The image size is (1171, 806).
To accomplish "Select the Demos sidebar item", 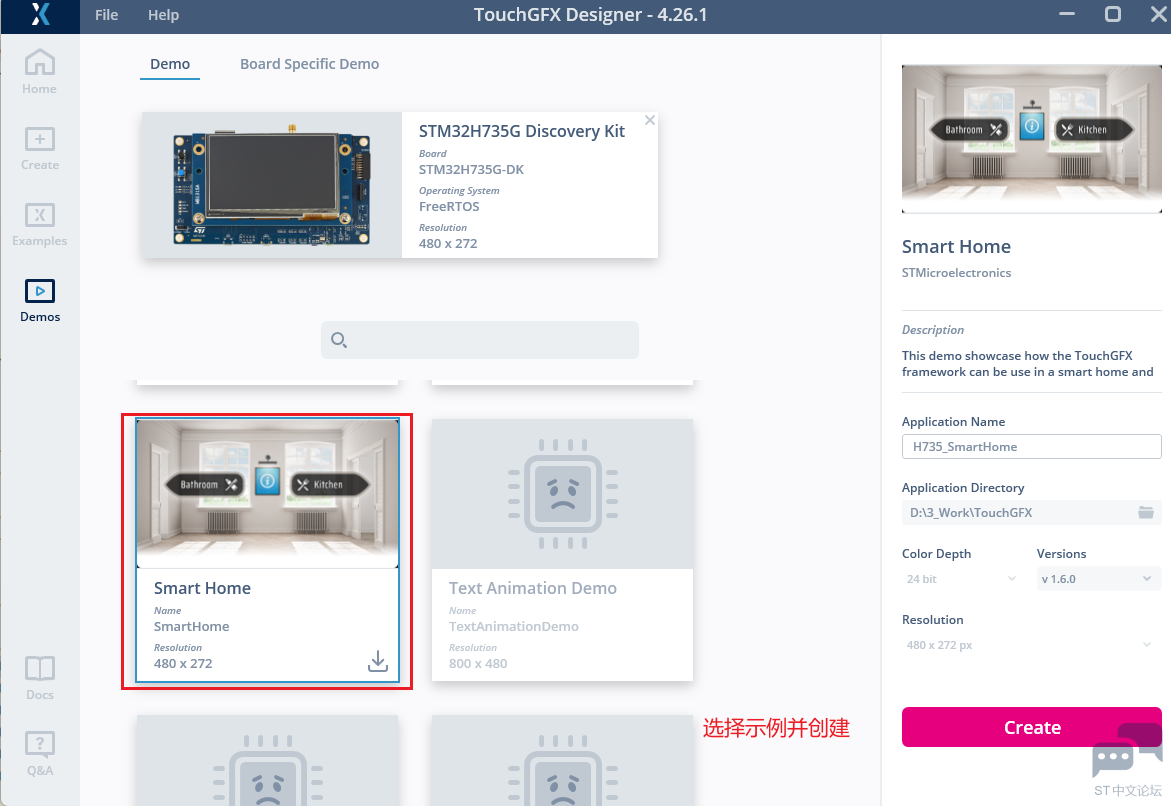I will [x=40, y=300].
